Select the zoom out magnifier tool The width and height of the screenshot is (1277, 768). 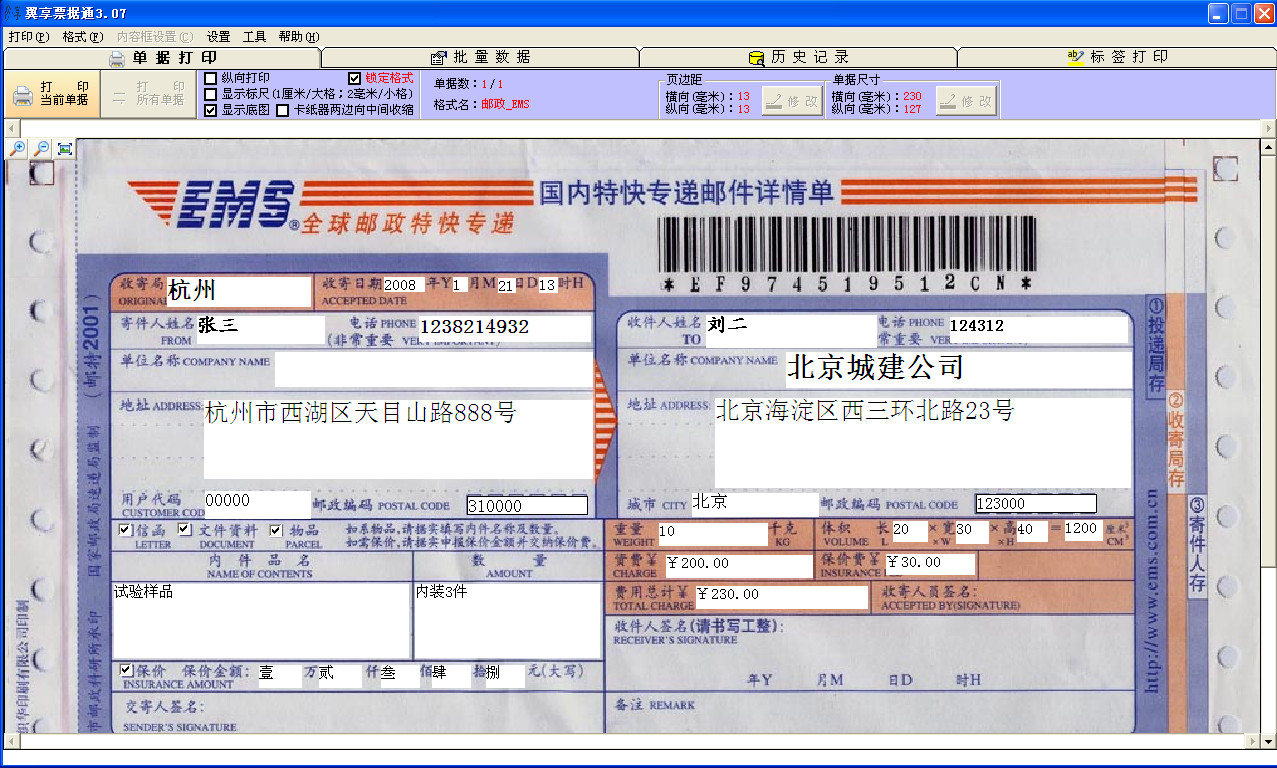point(42,147)
